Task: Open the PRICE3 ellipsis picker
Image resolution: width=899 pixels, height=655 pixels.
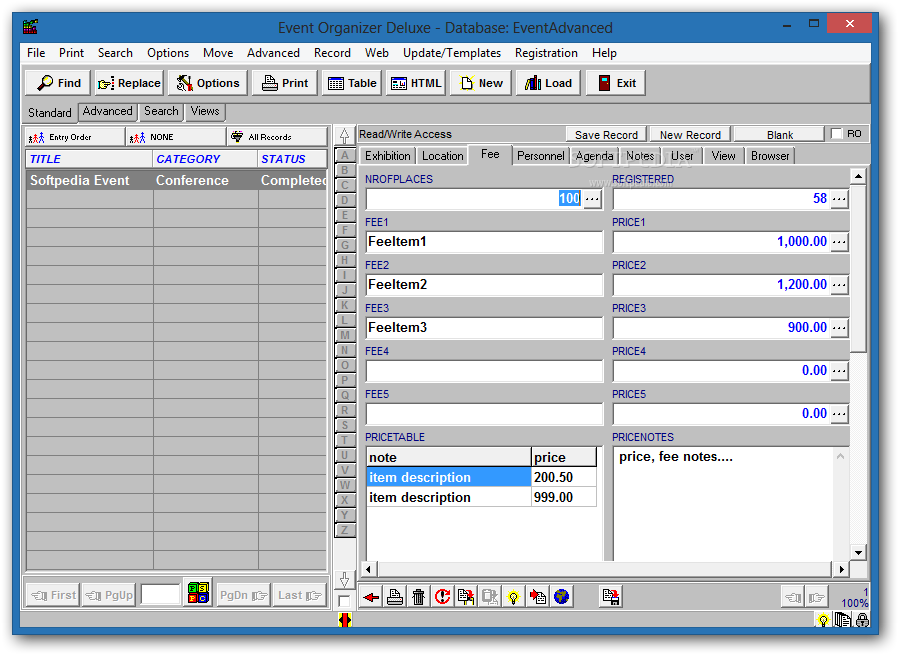Action: tap(839, 328)
